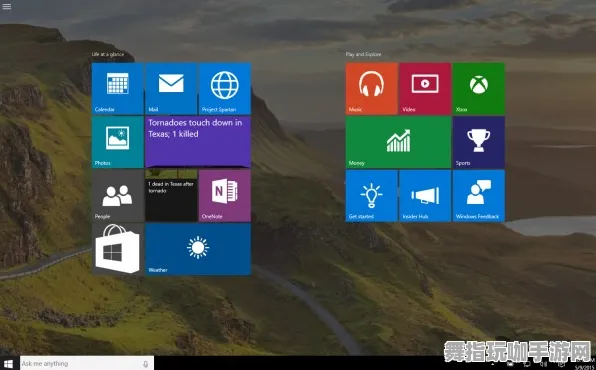This screenshot has width=596, height=370.
Task: Open the Video tile
Action: 425,89
